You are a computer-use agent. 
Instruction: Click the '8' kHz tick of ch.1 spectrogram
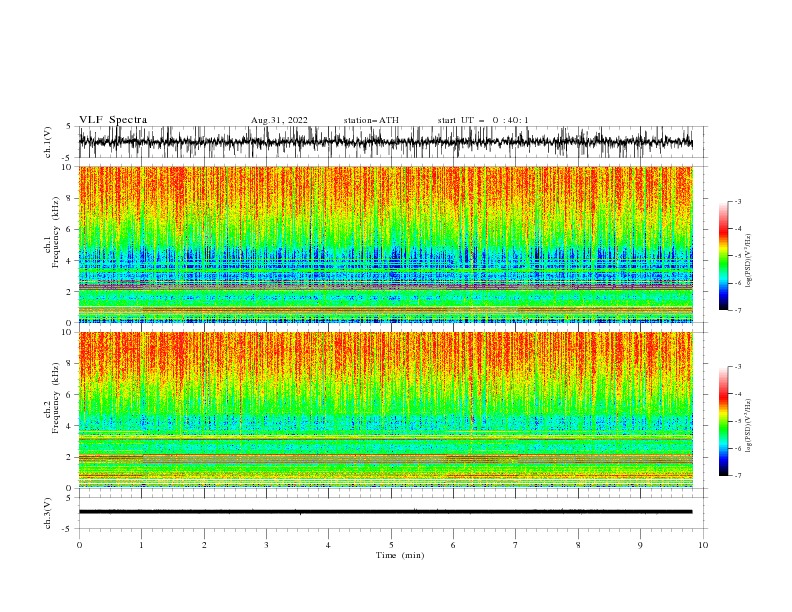pos(69,198)
